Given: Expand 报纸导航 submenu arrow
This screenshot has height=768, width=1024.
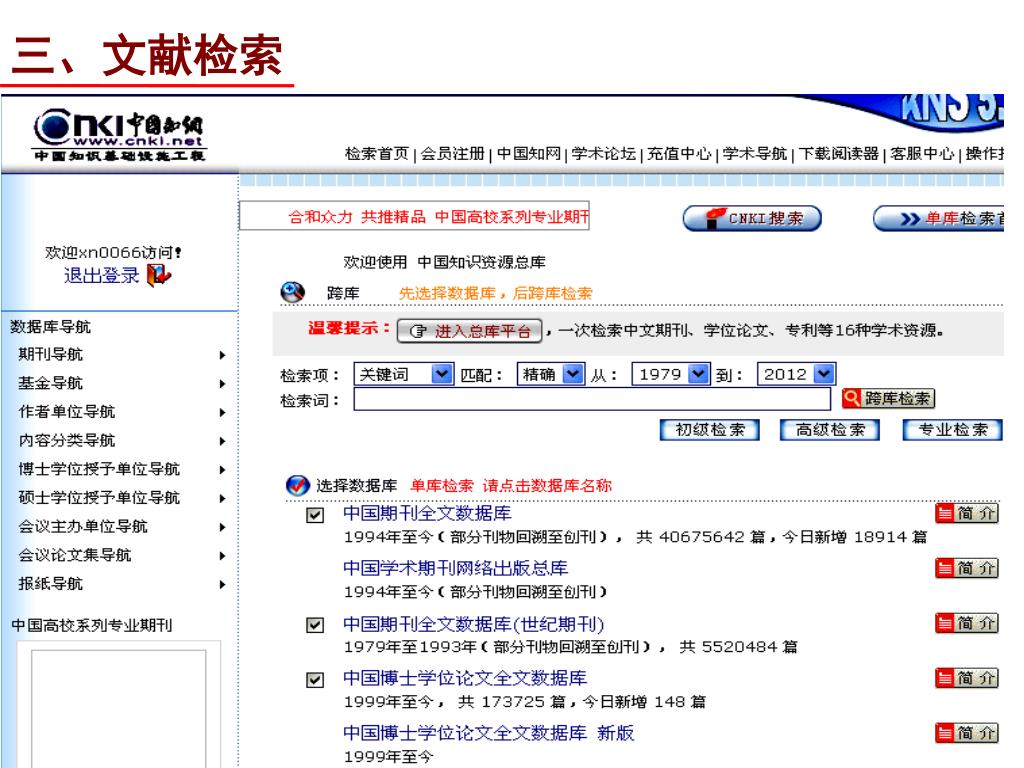Looking at the screenshot, I should tap(222, 584).
